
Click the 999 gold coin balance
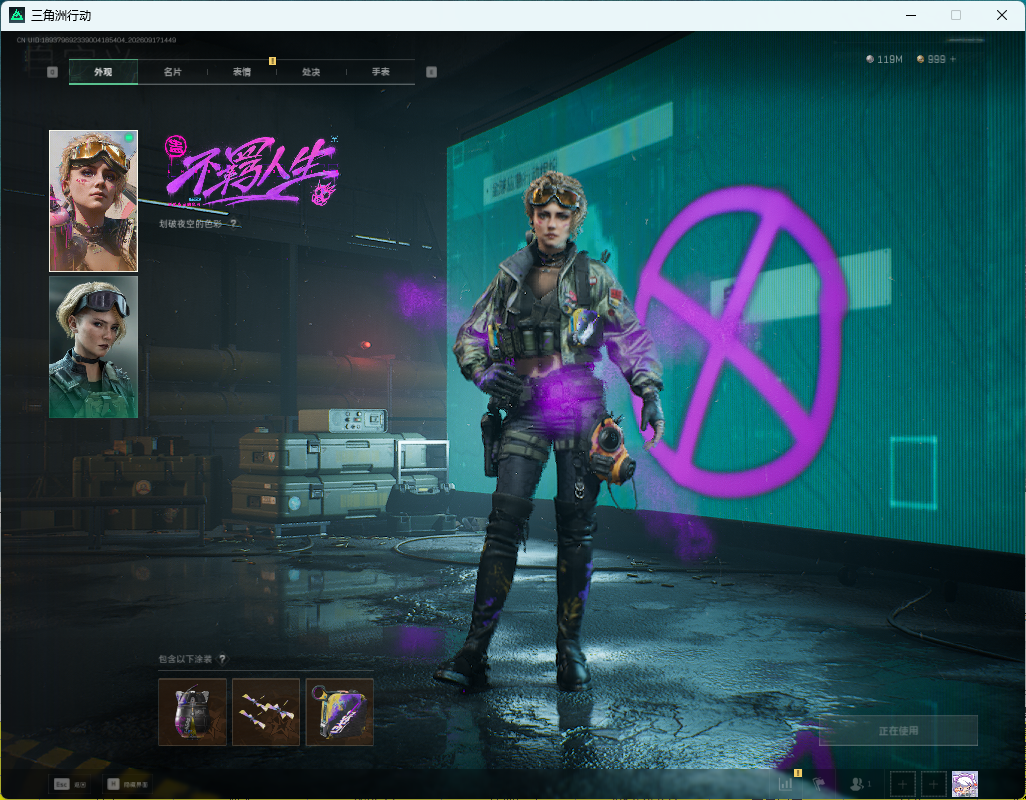click(x=930, y=59)
